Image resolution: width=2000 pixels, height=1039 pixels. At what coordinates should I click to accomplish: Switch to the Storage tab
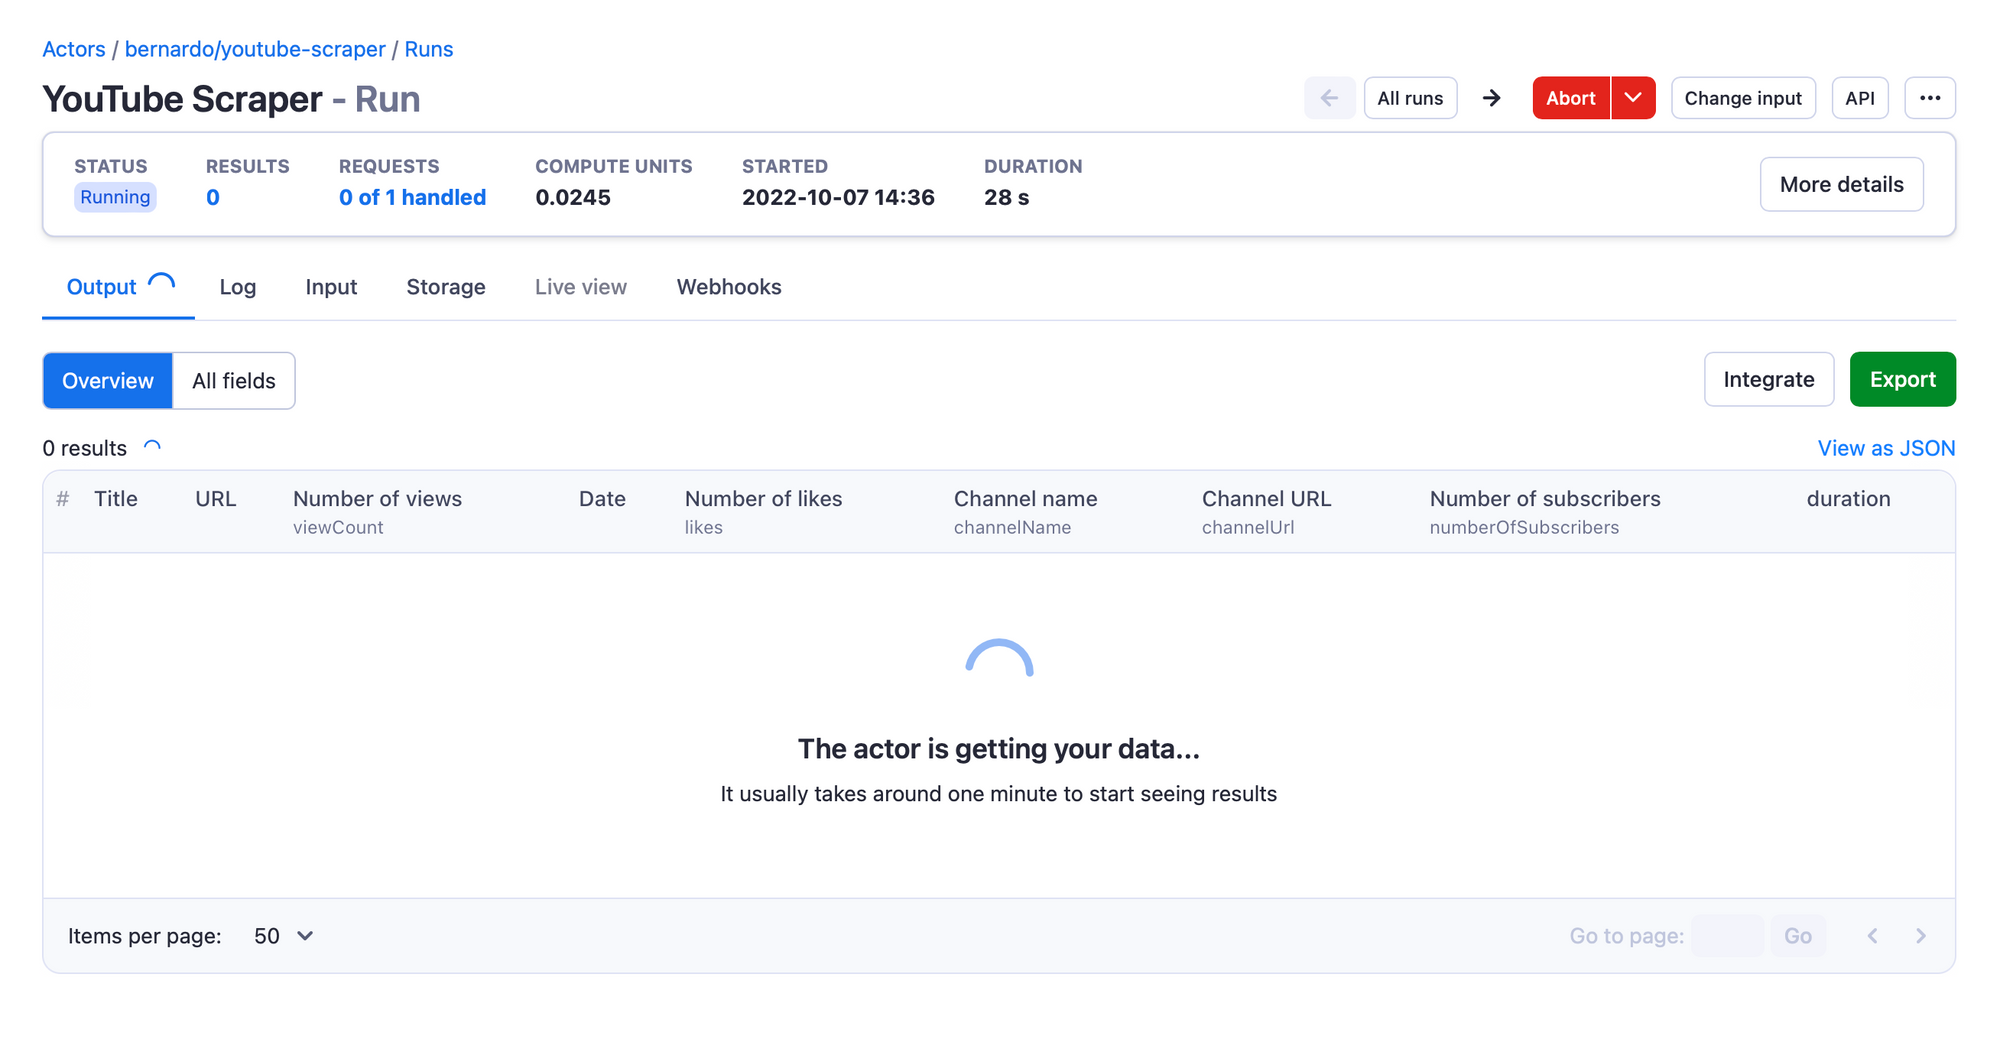coord(446,287)
